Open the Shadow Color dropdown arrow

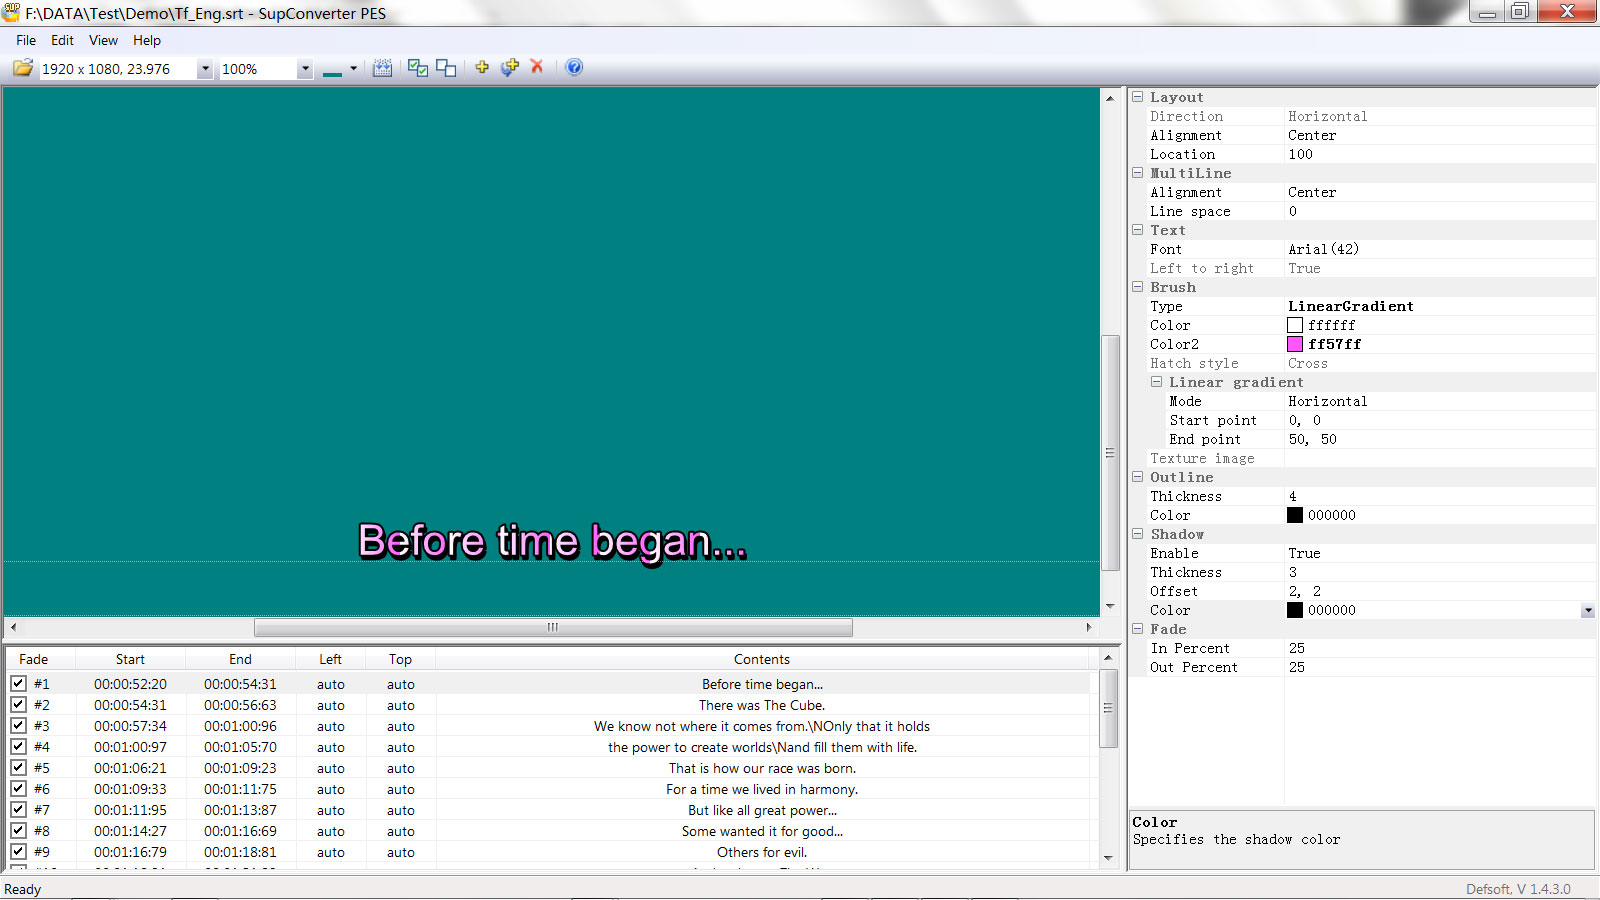[1588, 611]
